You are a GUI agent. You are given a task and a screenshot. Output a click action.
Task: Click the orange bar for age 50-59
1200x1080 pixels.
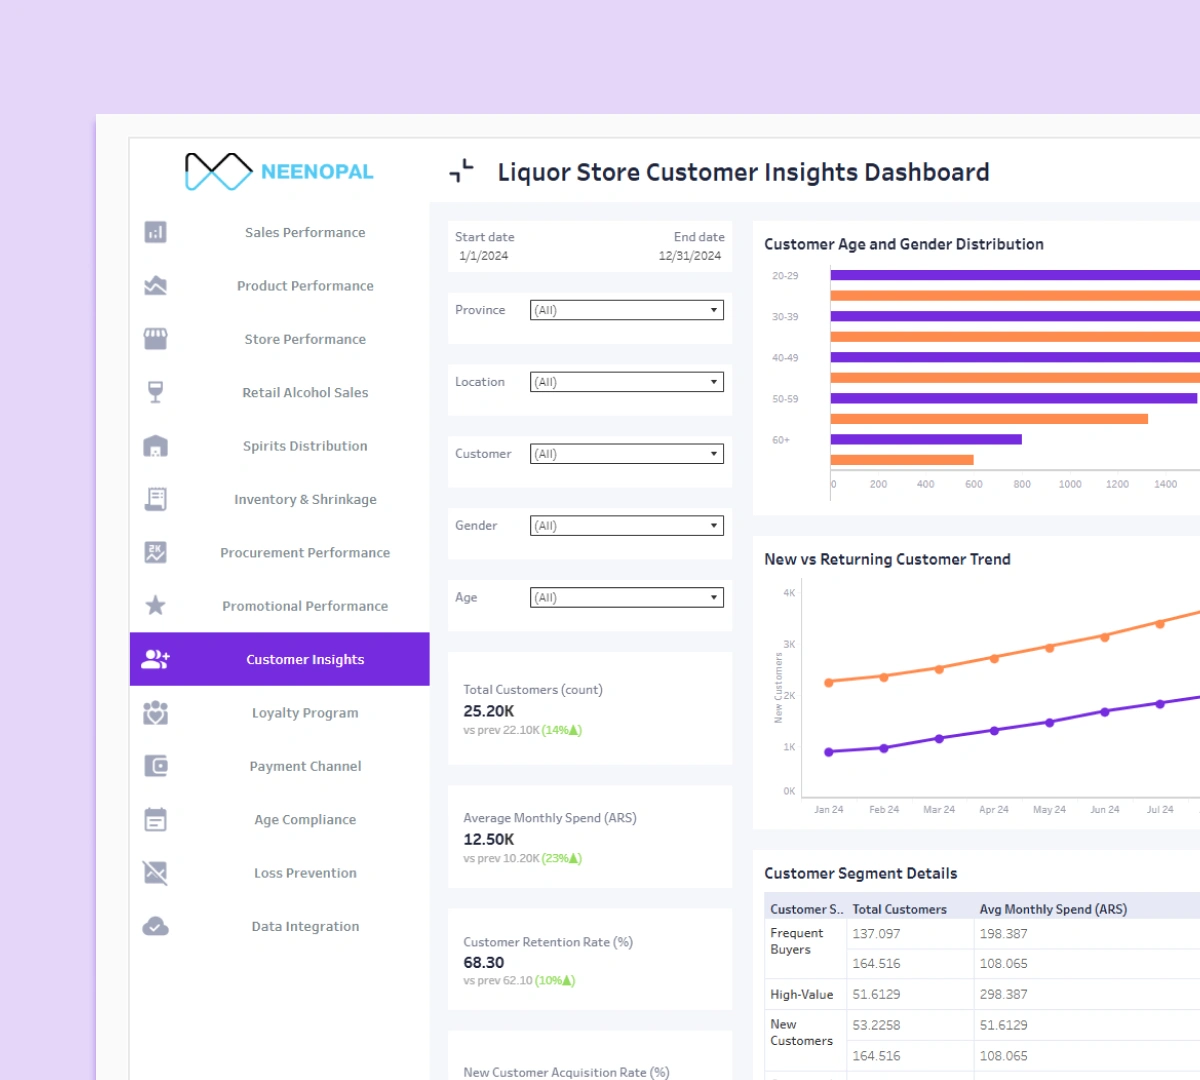(989, 419)
